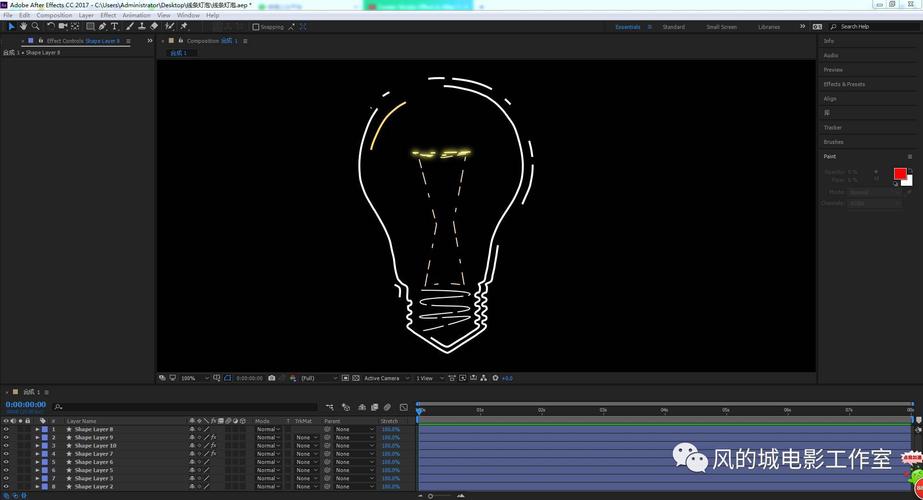
Task: Click the snapshot camera icon below the viewer
Action: 272,378
